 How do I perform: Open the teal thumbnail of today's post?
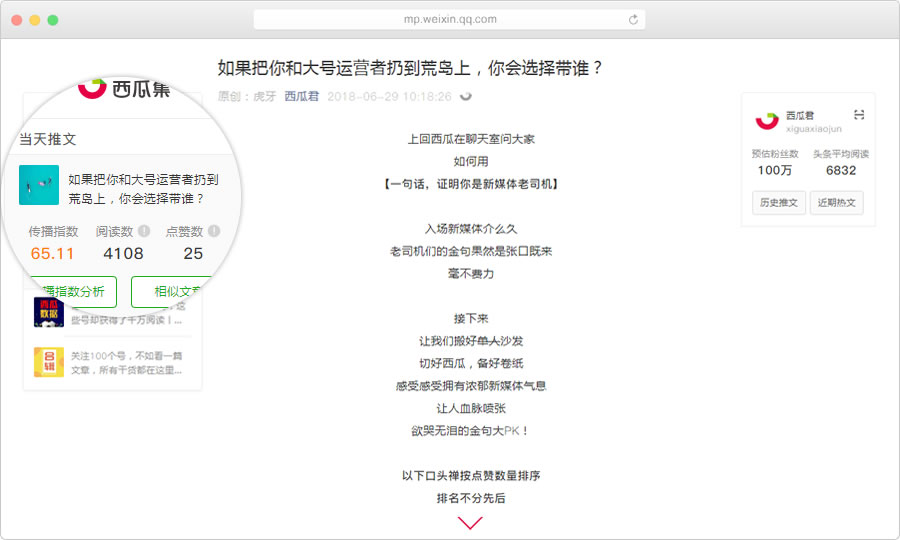click(39, 185)
